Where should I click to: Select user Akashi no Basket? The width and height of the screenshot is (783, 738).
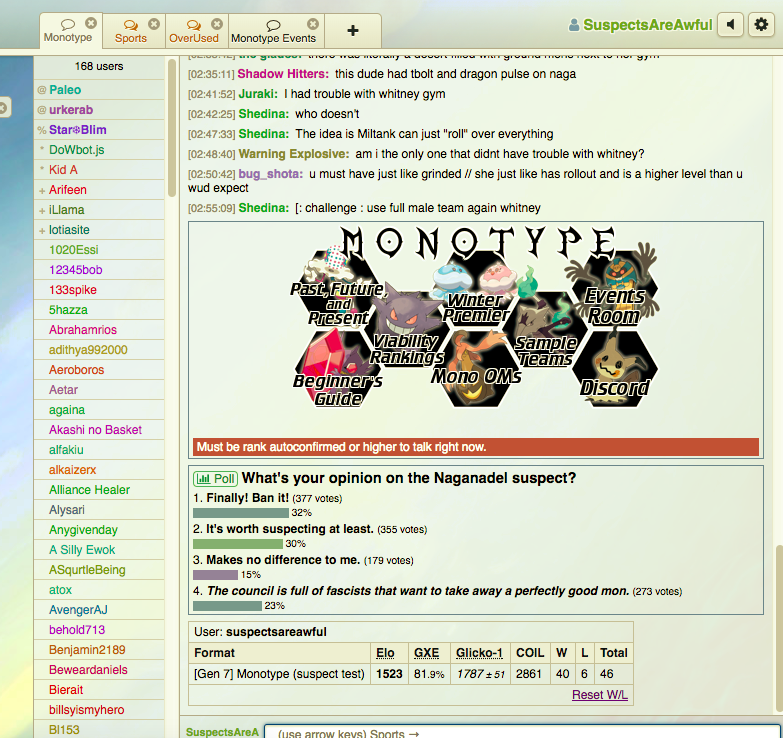click(99, 429)
